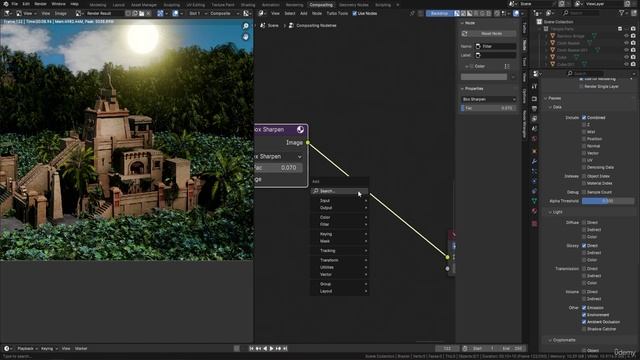Open the Render properties tab icon
Viewport: 640px width, 360px height.
pos(534,98)
